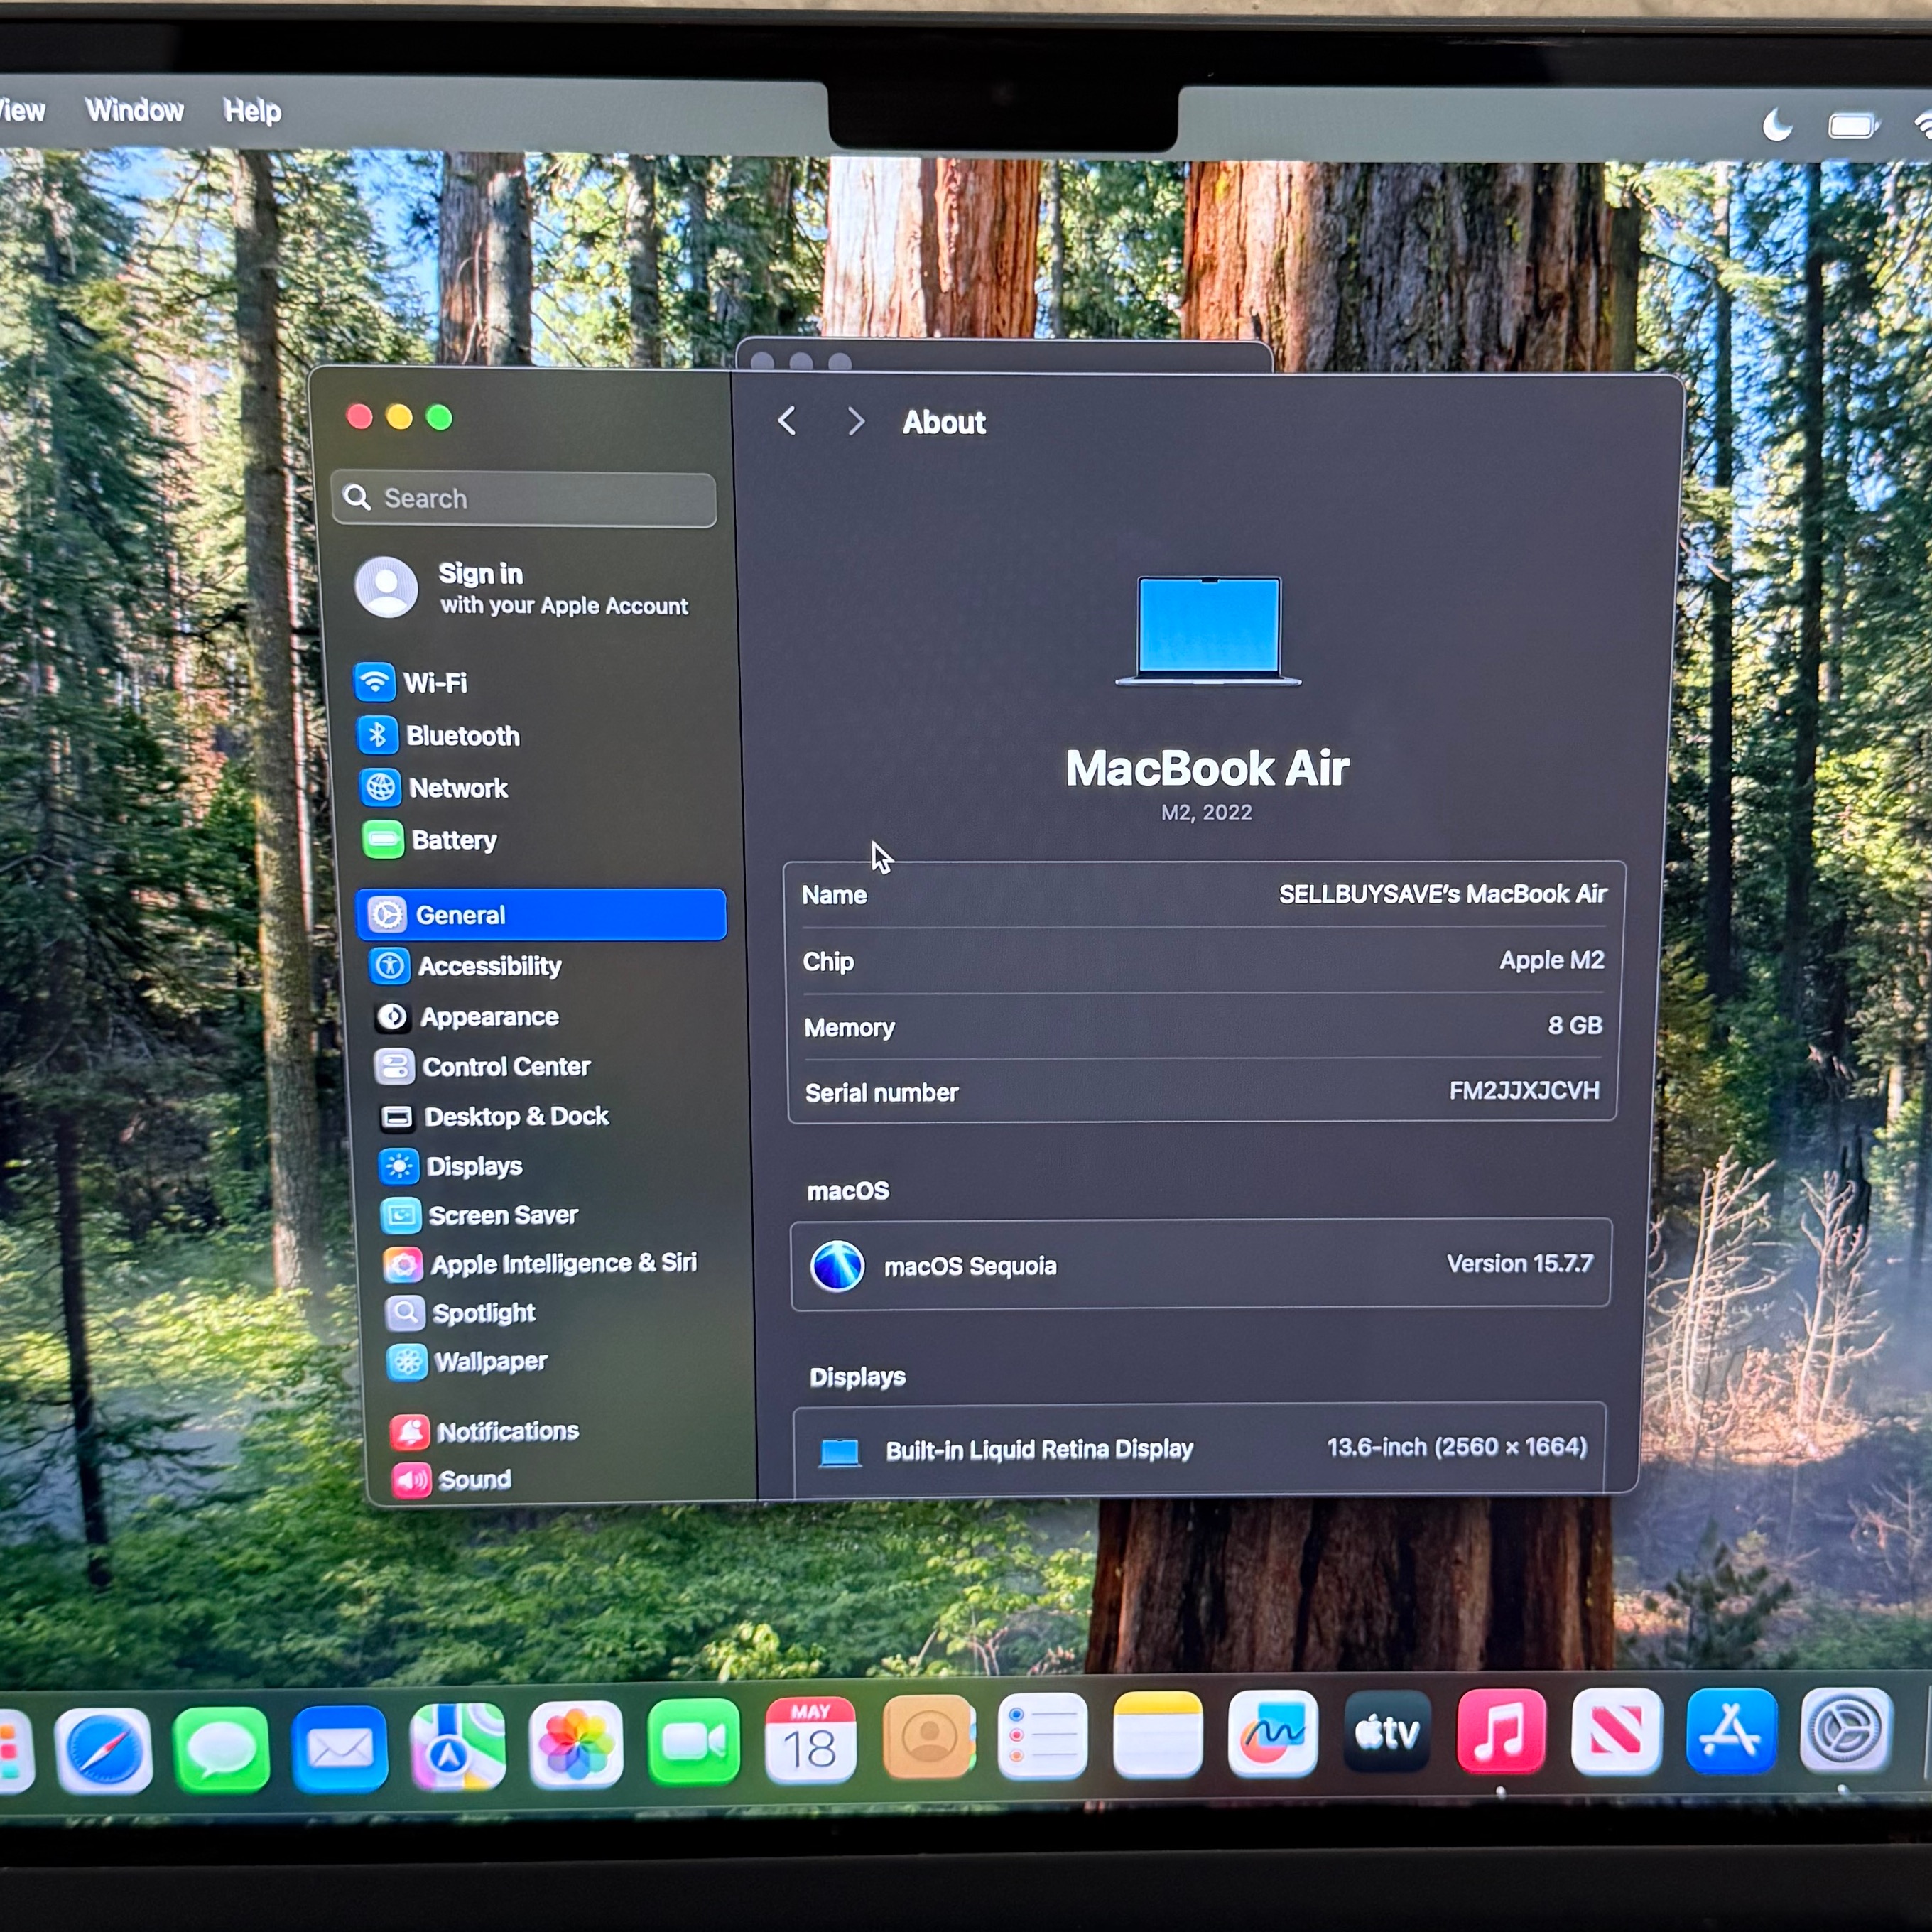Click the Built-in Liquid Retina Display row
The height and width of the screenshot is (1932, 1932).
1200,1449
